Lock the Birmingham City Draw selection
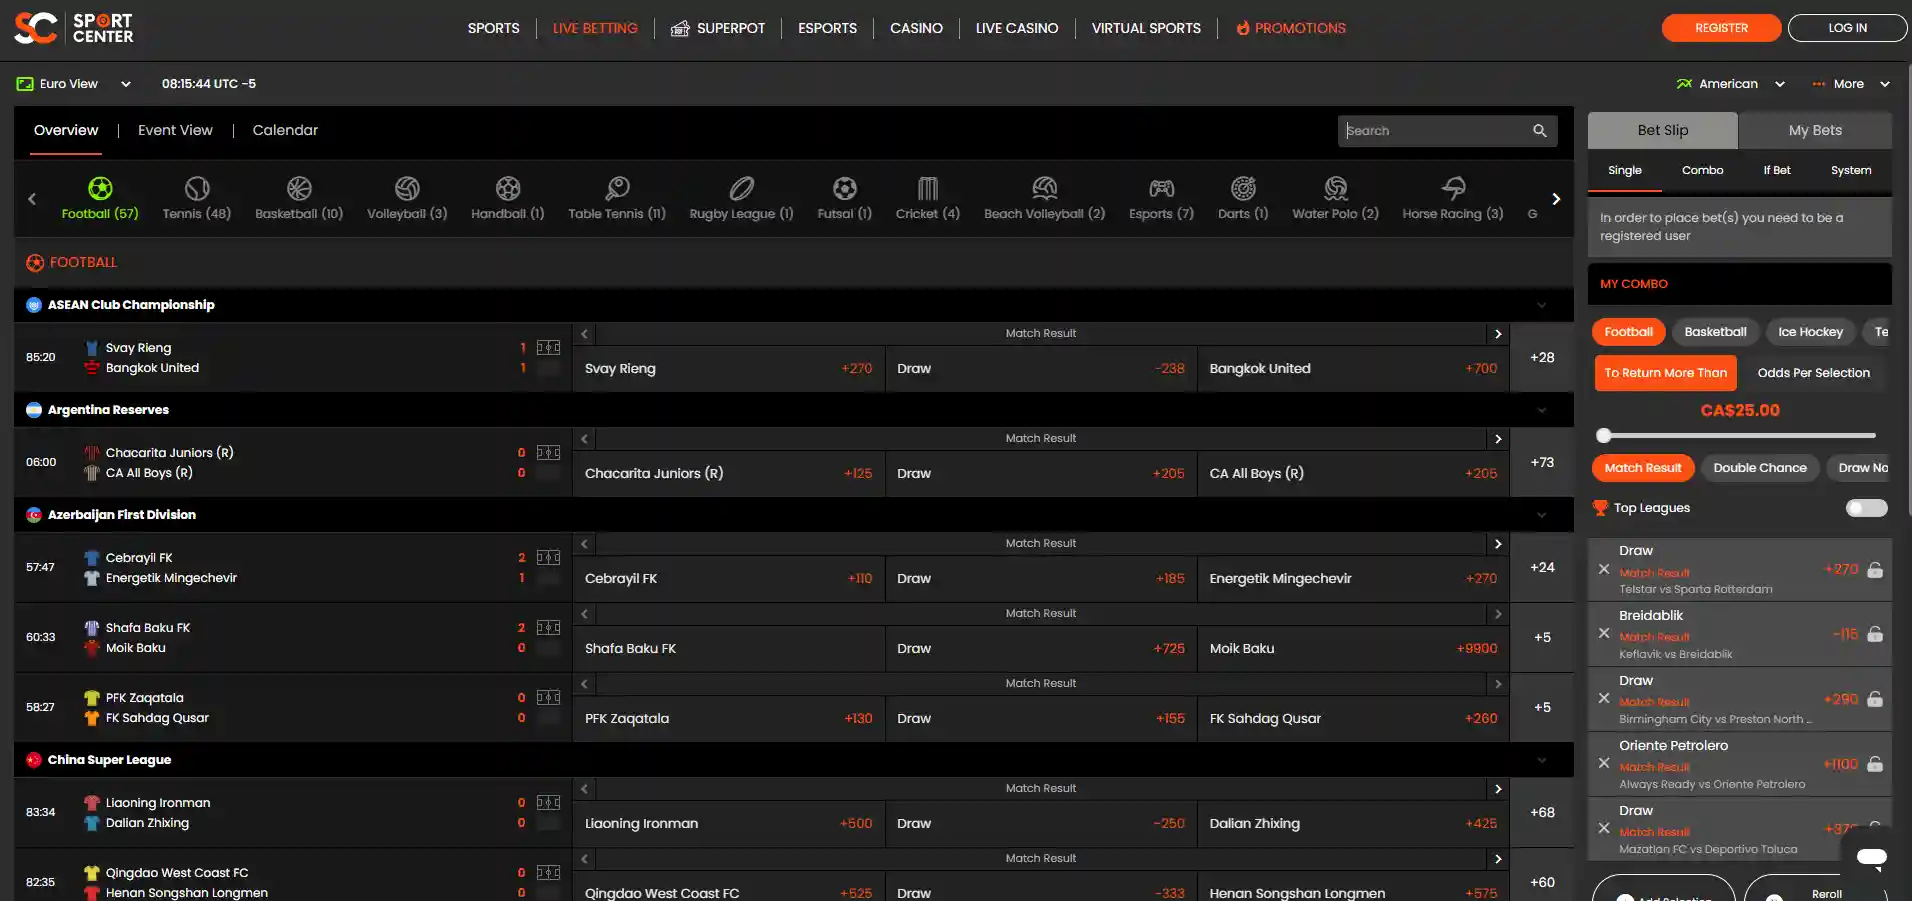This screenshot has width=1912, height=901. [1875, 699]
